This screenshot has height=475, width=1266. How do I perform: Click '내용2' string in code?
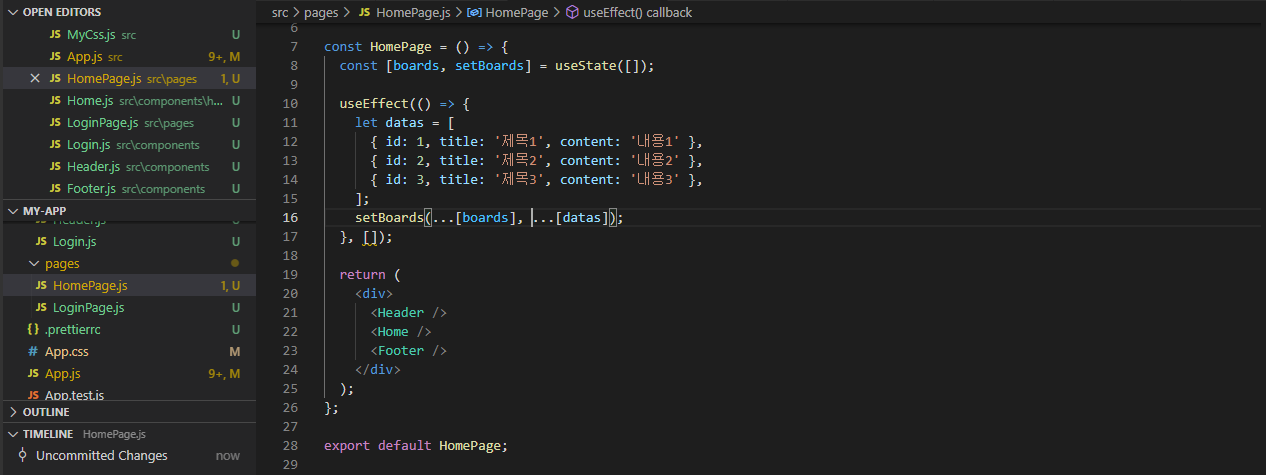654,161
